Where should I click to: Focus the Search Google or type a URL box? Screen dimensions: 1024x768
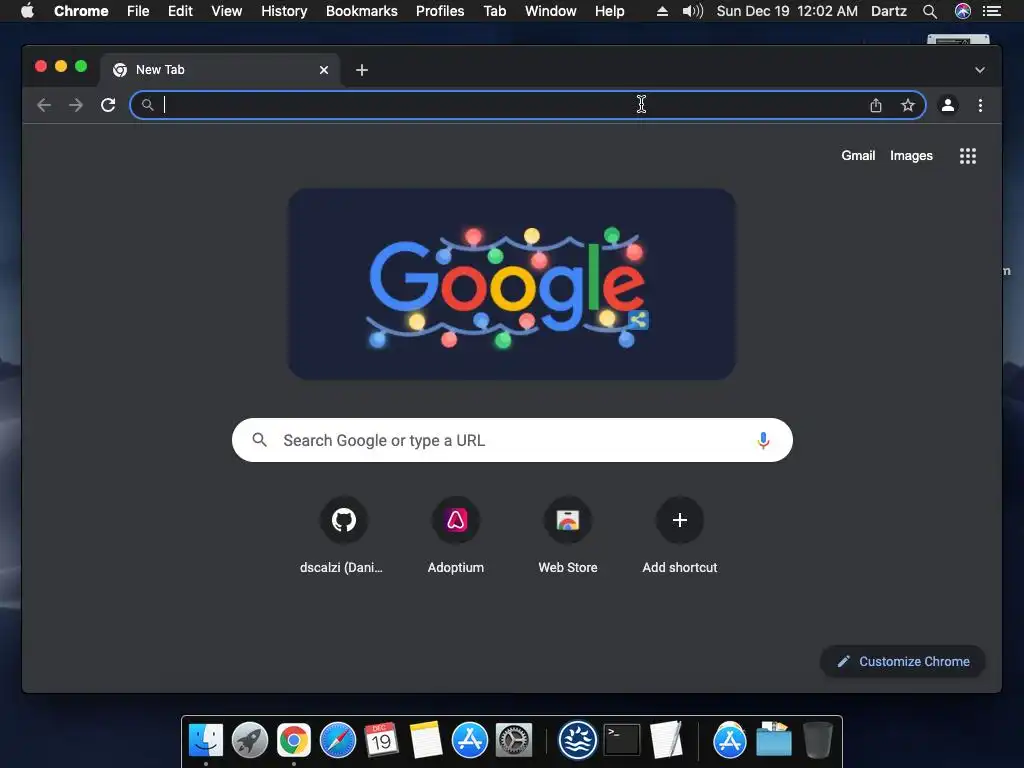pos(512,440)
